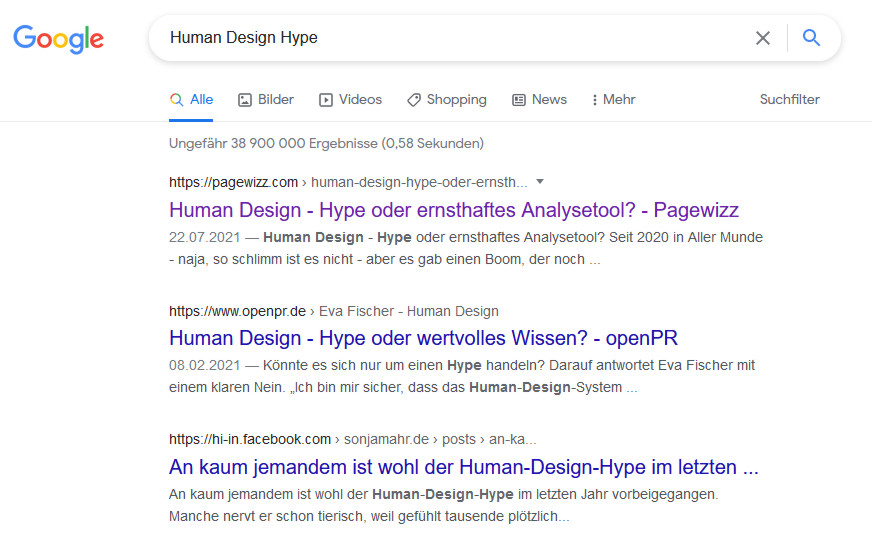Open Videos via the play icon

[326, 100]
